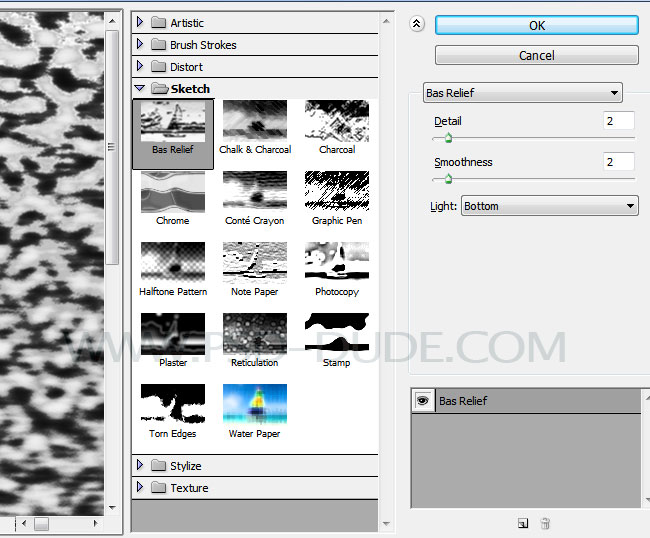Image resolution: width=650 pixels, height=538 pixels.
Task: Choose the Torn Edges filter thumbnail
Action: point(173,404)
